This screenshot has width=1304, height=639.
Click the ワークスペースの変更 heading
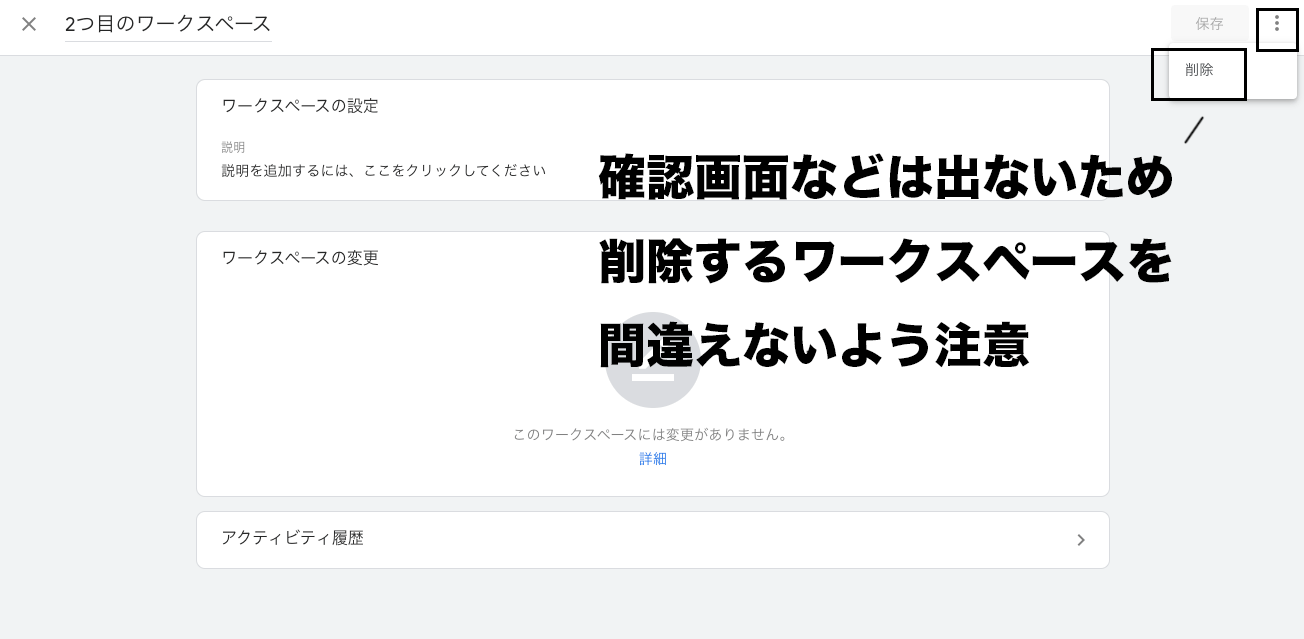(300, 258)
